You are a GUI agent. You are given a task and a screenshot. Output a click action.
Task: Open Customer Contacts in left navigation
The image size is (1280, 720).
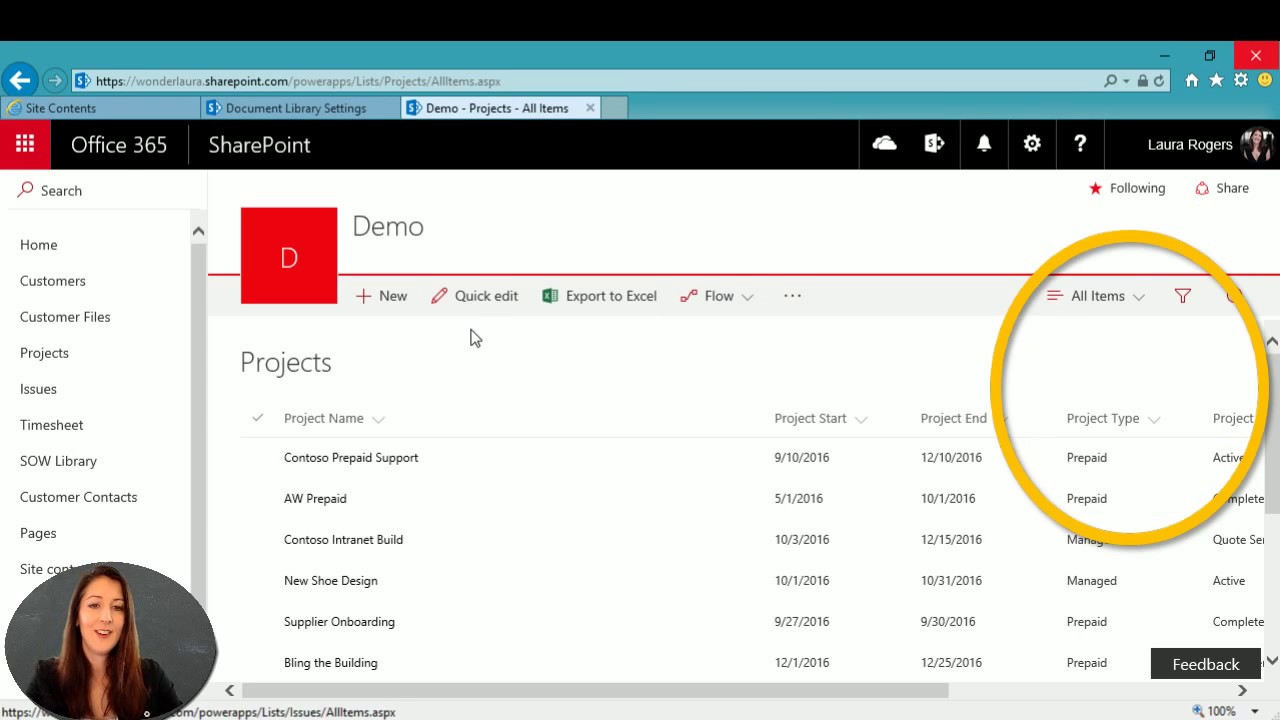pos(78,497)
